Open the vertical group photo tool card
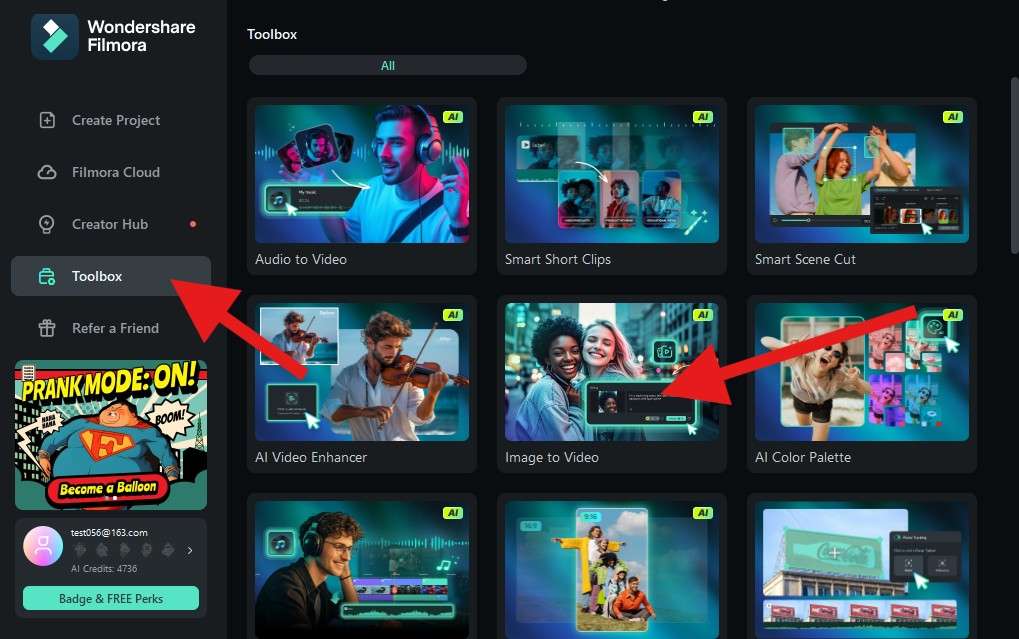 point(612,567)
